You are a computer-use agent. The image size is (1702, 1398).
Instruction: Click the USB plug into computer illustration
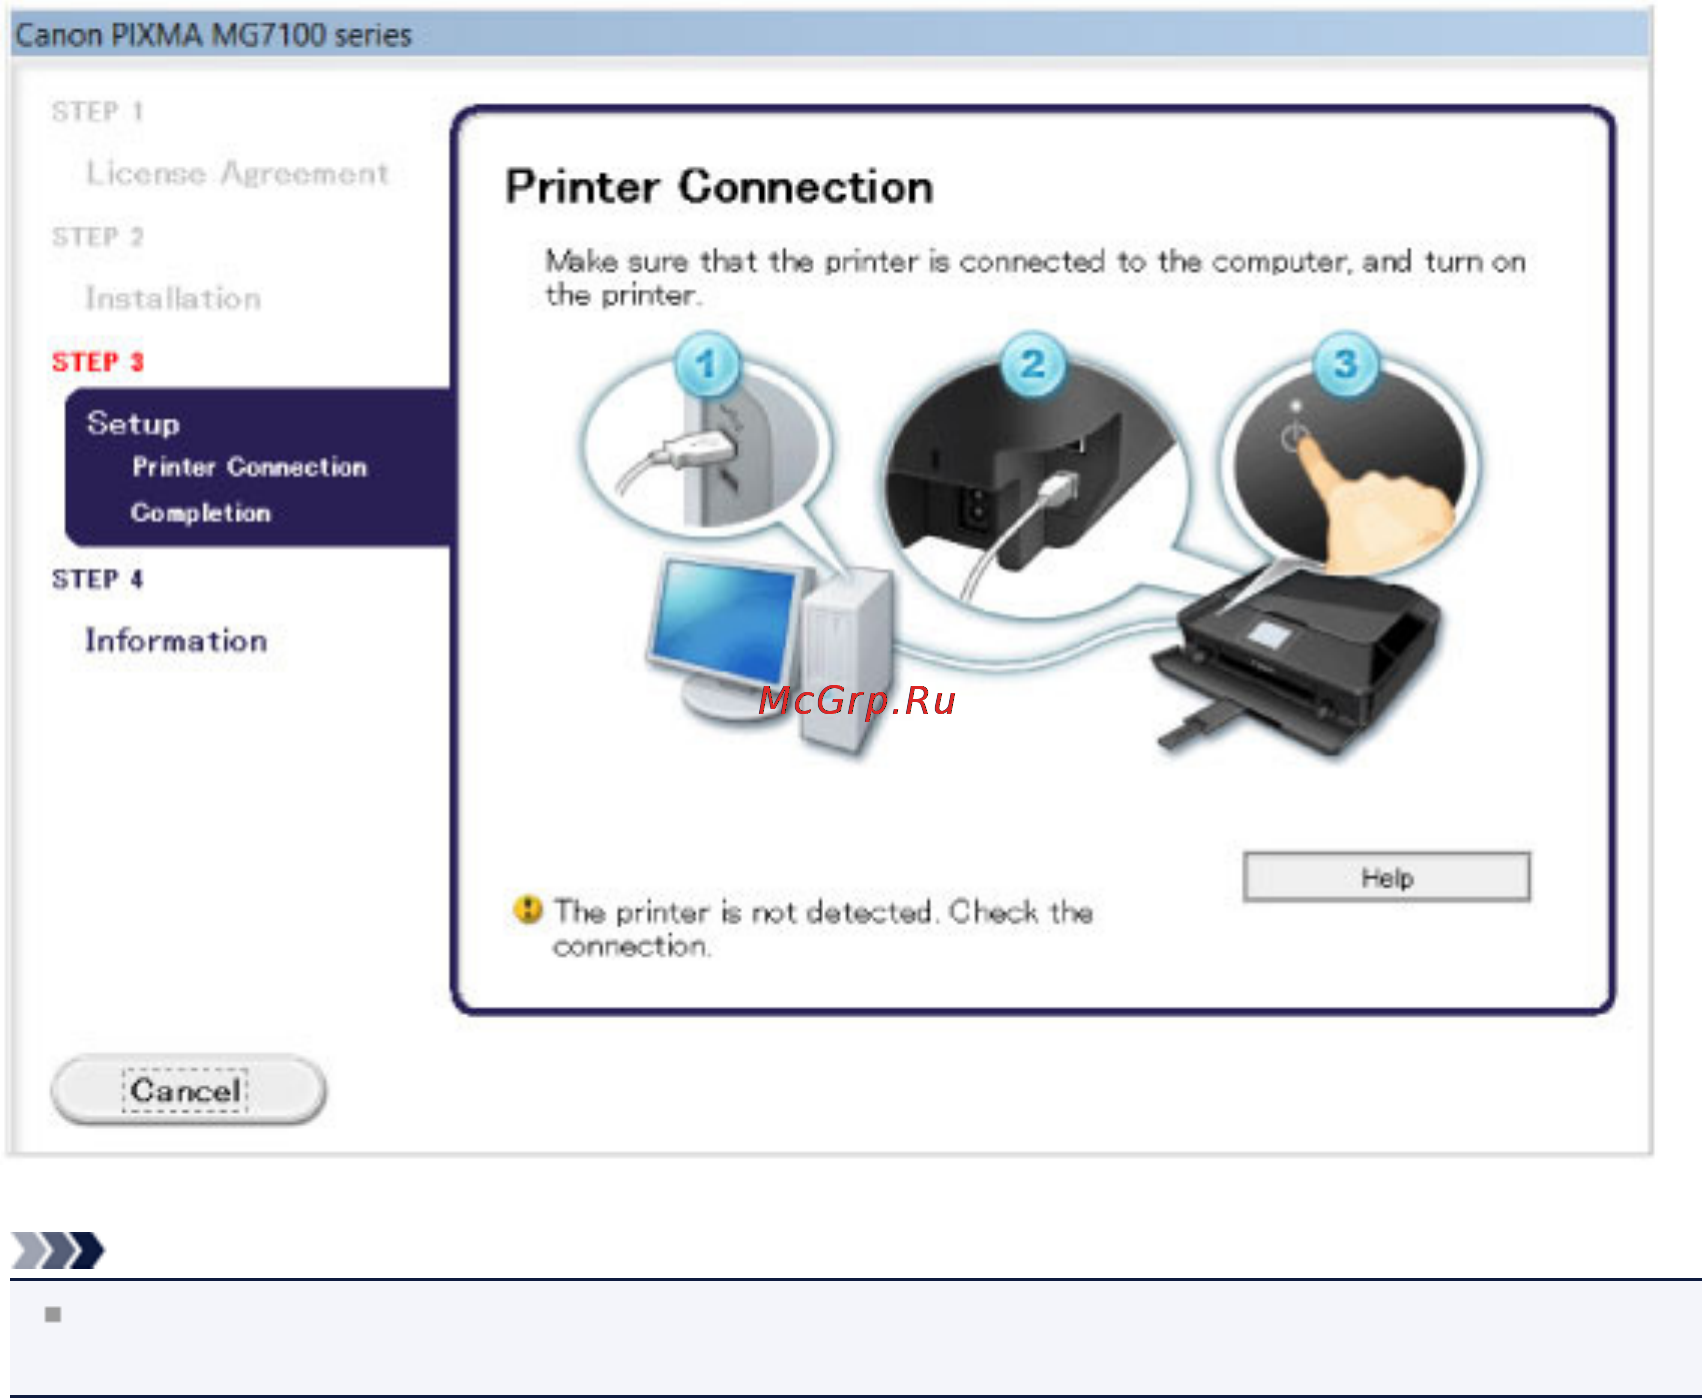tap(707, 440)
